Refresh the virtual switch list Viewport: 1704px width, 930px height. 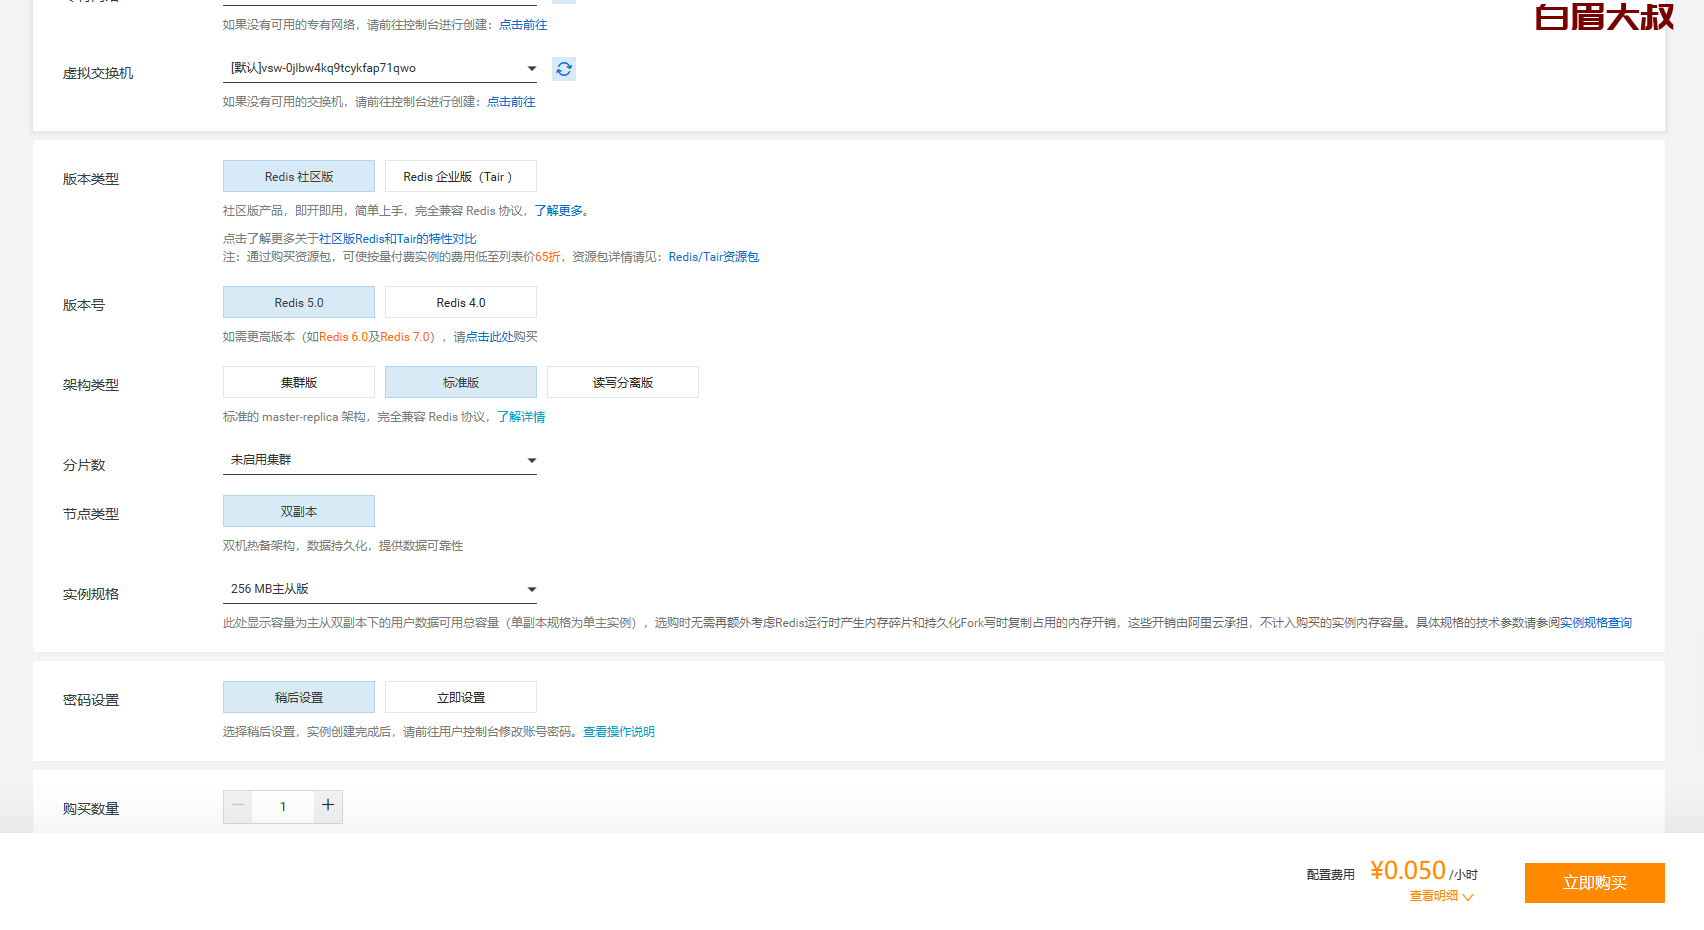[x=564, y=69]
